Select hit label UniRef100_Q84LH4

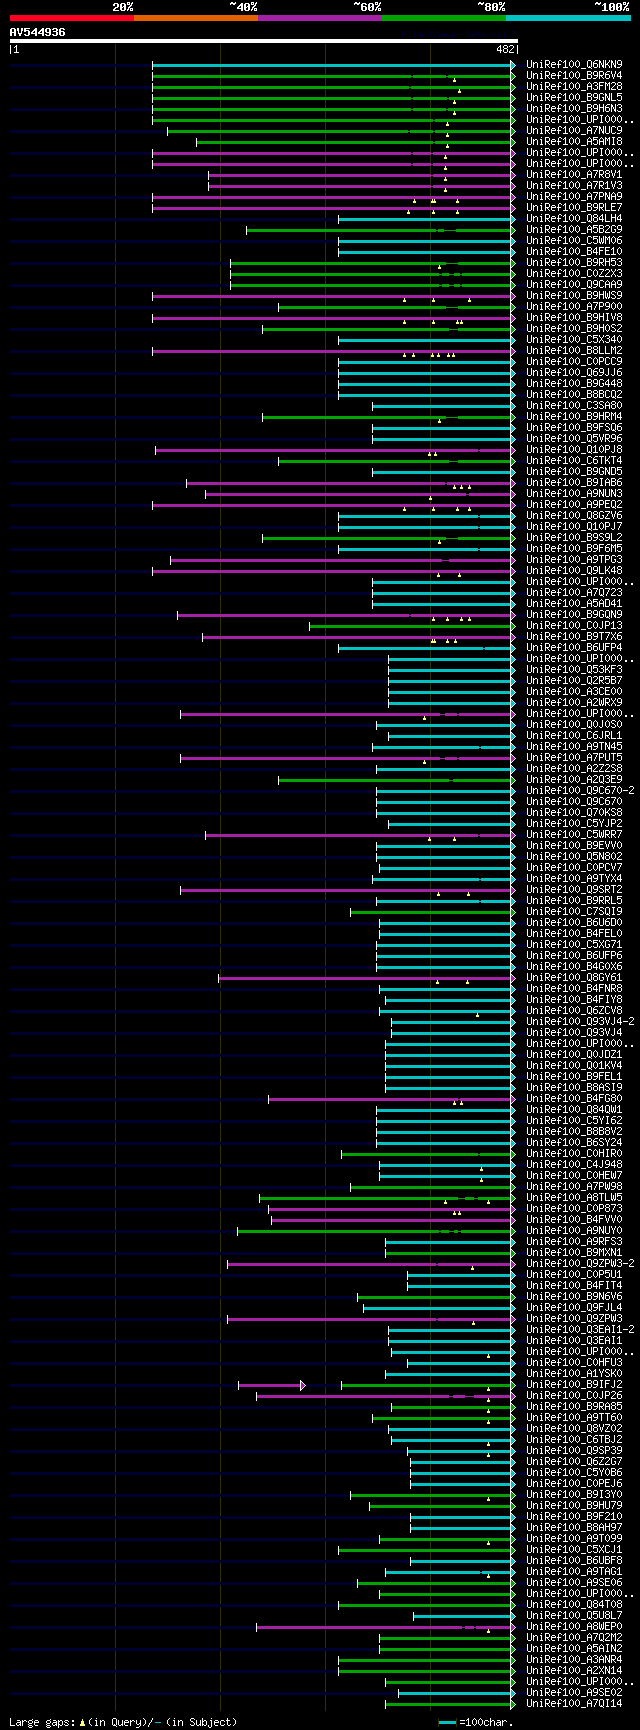coord(574,218)
